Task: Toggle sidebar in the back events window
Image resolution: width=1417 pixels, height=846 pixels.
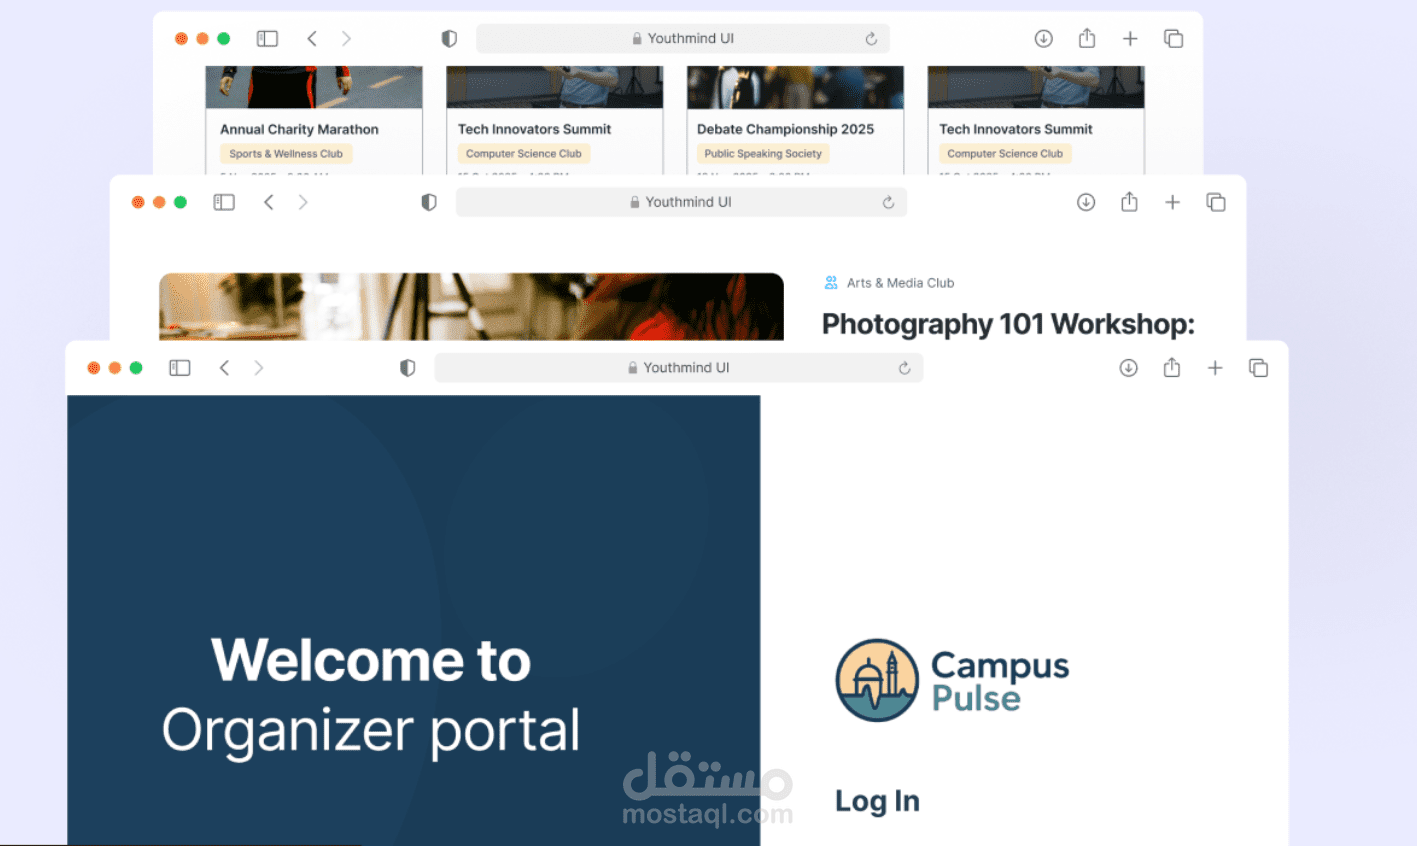Action: coord(267,38)
